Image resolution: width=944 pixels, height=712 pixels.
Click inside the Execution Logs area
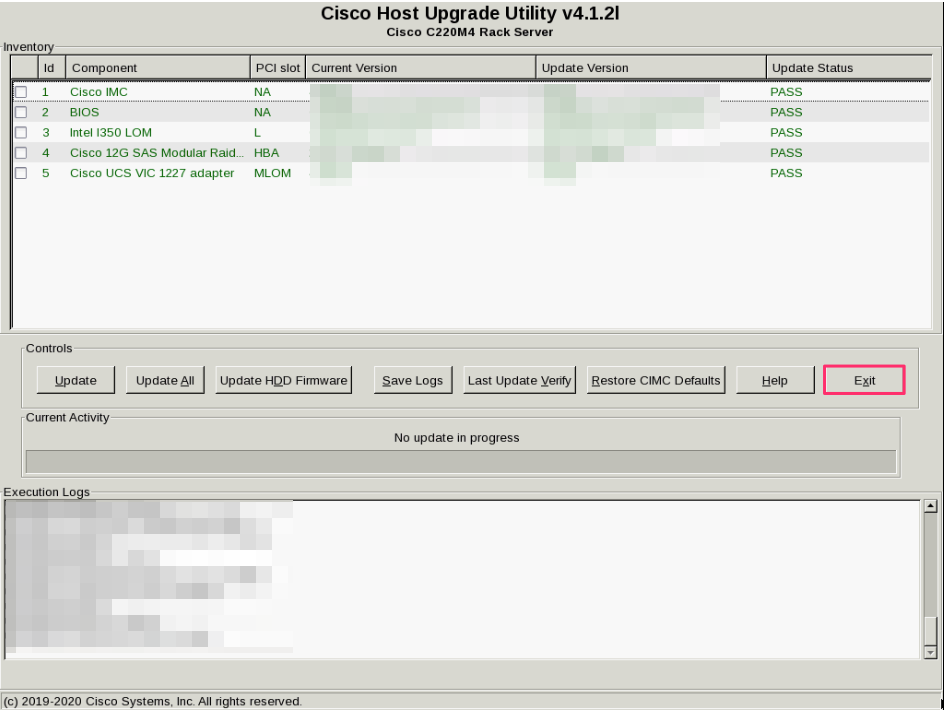(462, 579)
